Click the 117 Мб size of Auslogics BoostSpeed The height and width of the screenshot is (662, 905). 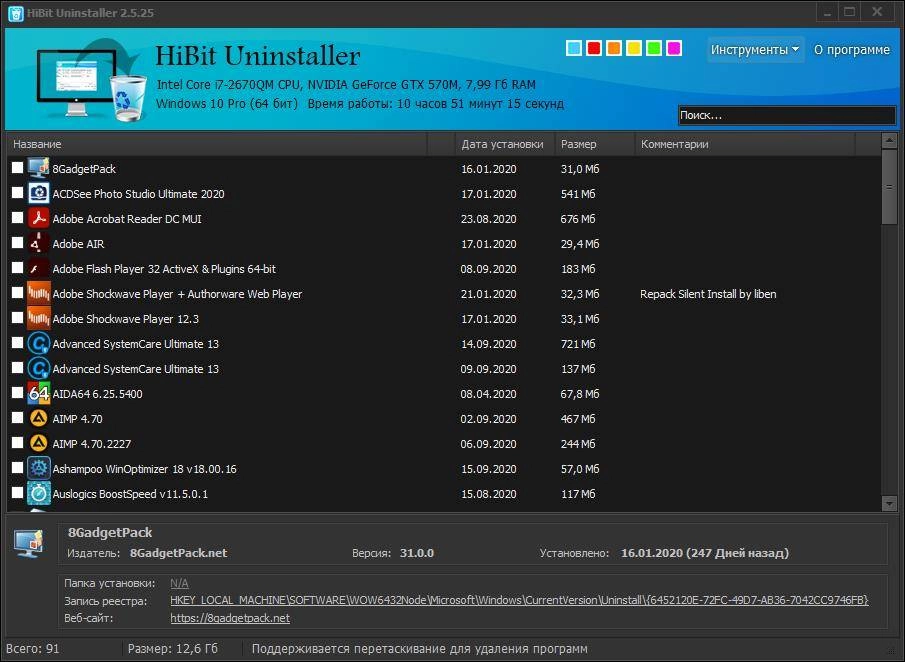point(578,494)
